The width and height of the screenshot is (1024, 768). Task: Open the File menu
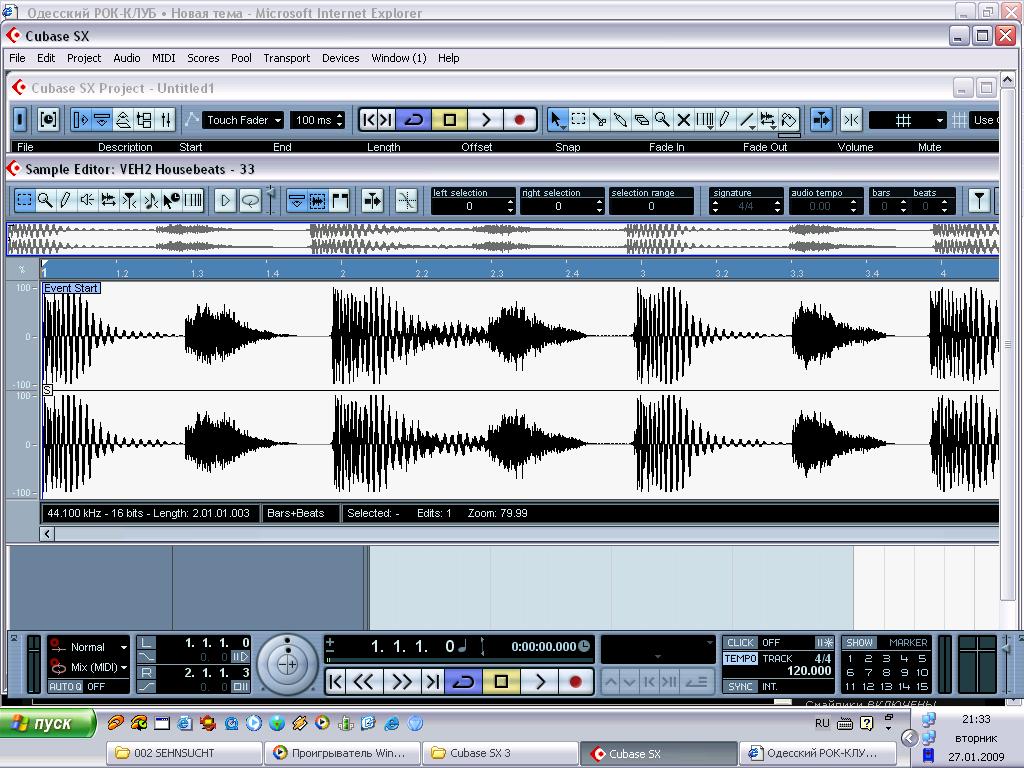[x=18, y=58]
